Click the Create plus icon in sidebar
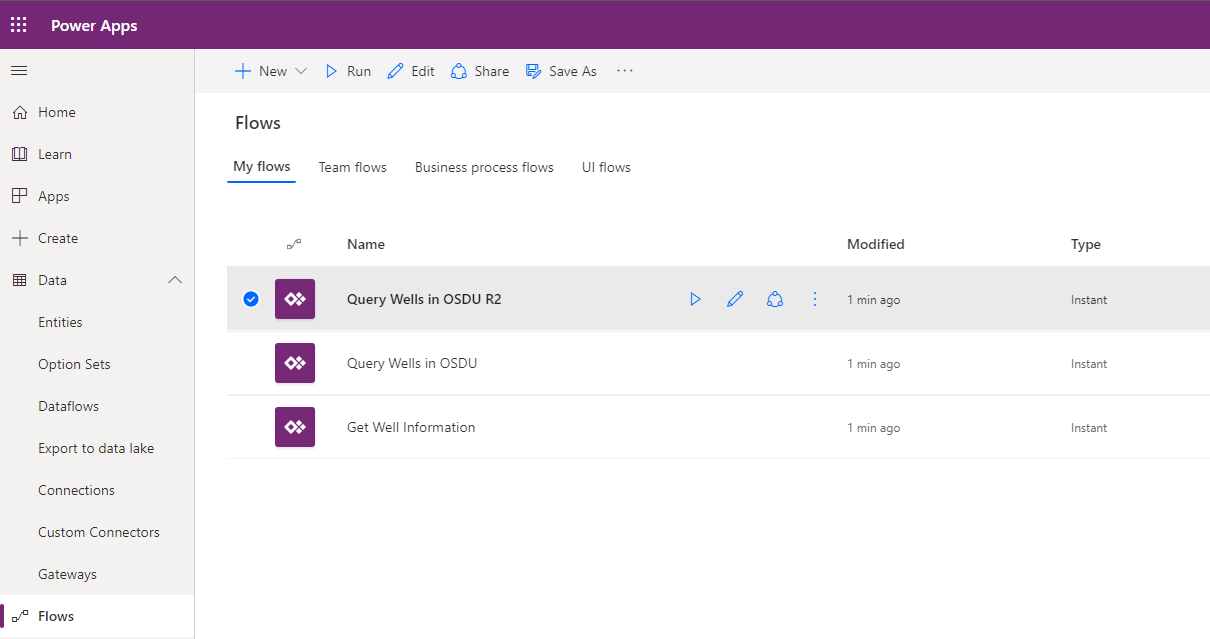Screen dimensions: 1210x639 (x=19, y=238)
